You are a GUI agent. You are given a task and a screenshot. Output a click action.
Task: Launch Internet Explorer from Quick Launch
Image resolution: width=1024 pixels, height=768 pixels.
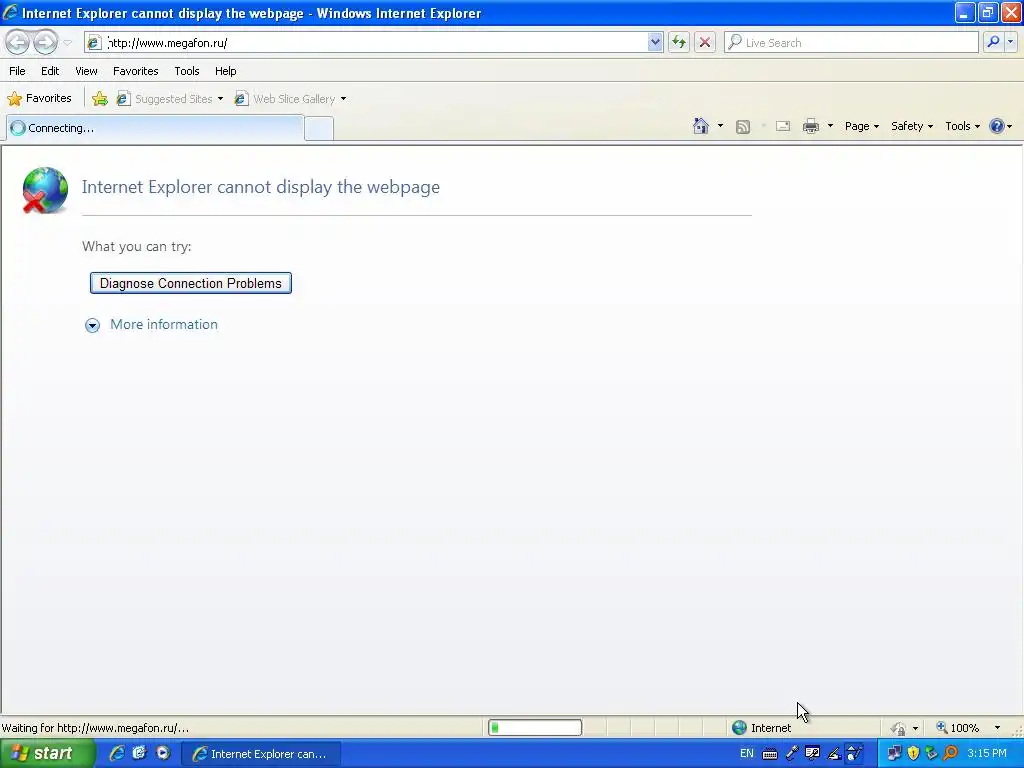117,753
